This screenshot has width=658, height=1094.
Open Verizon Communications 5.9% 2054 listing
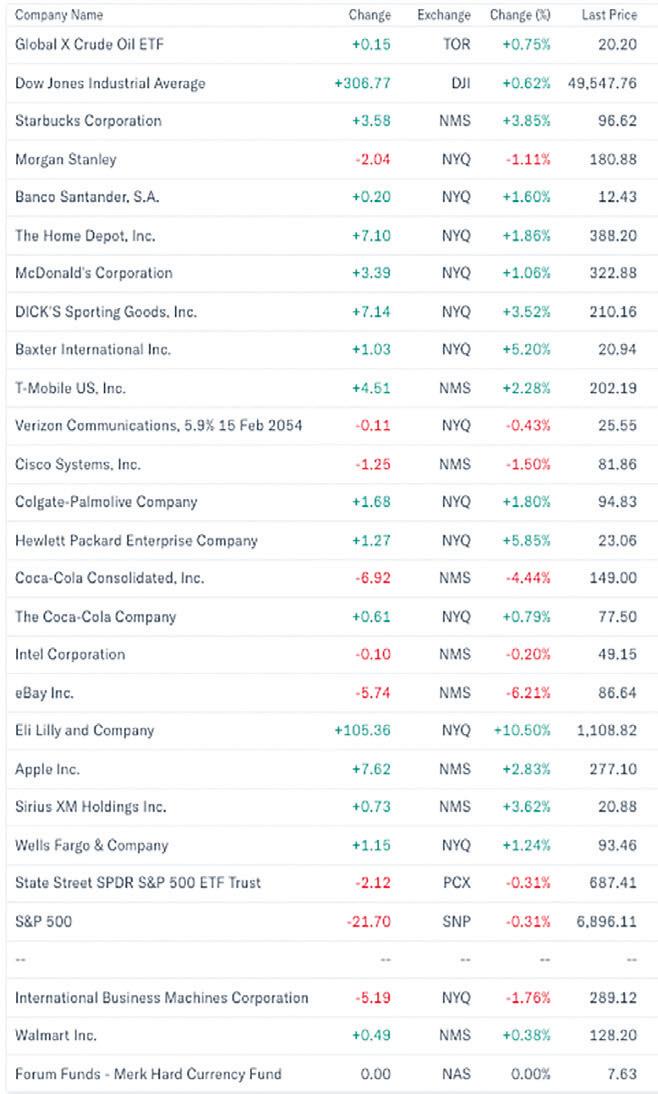[158, 426]
